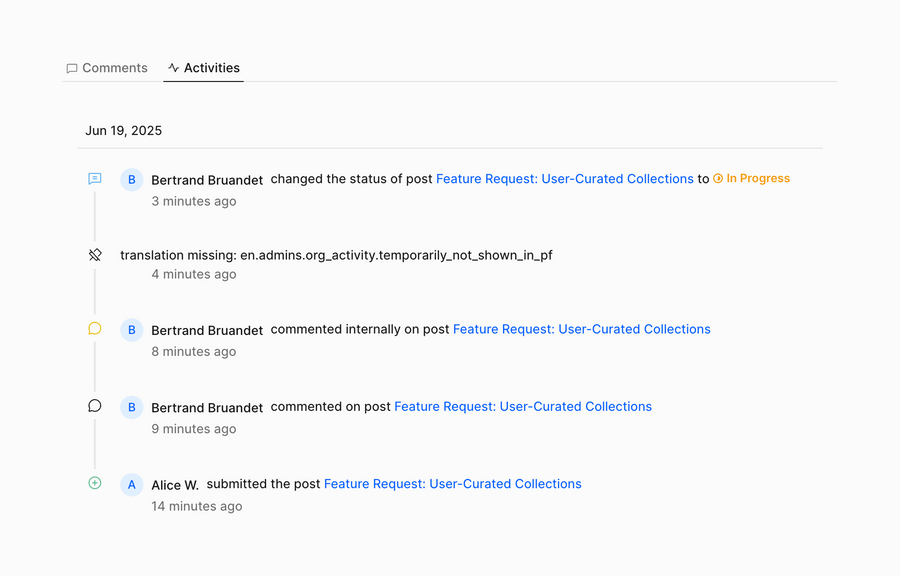Image resolution: width=900 pixels, height=576 pixels.
Task: Click Bertrand Bruandet's name in the 3 minutes ago entry
Action: tap(207, 180)
